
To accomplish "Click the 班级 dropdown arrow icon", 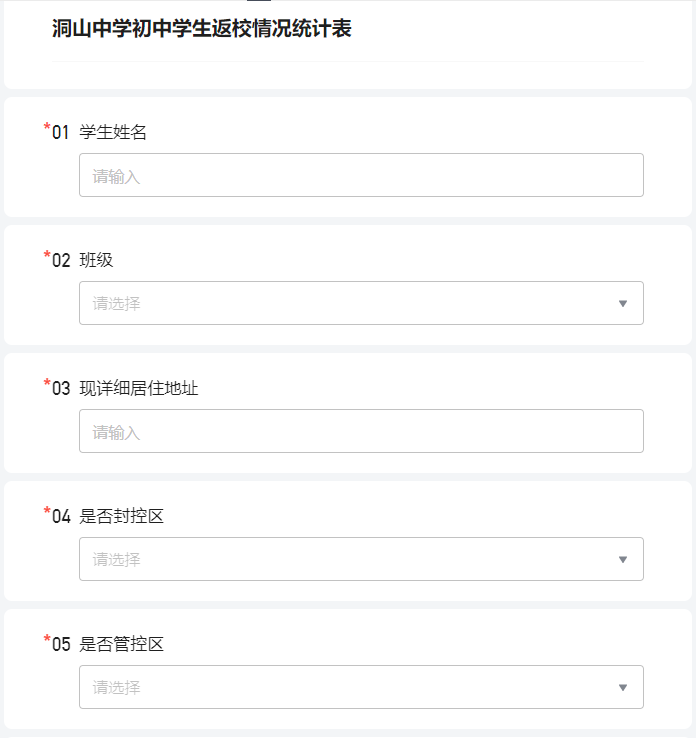I will point(623,304).
